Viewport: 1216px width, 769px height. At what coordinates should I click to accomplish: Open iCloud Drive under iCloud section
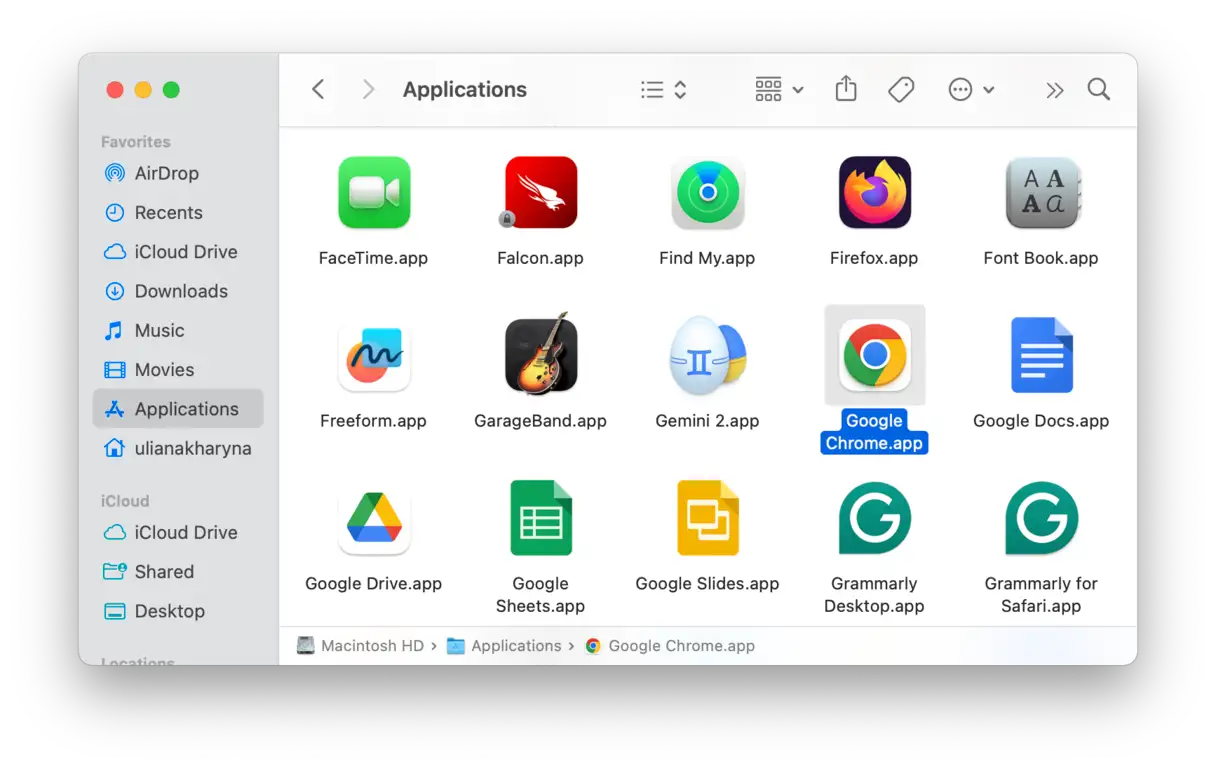[178, 532]
